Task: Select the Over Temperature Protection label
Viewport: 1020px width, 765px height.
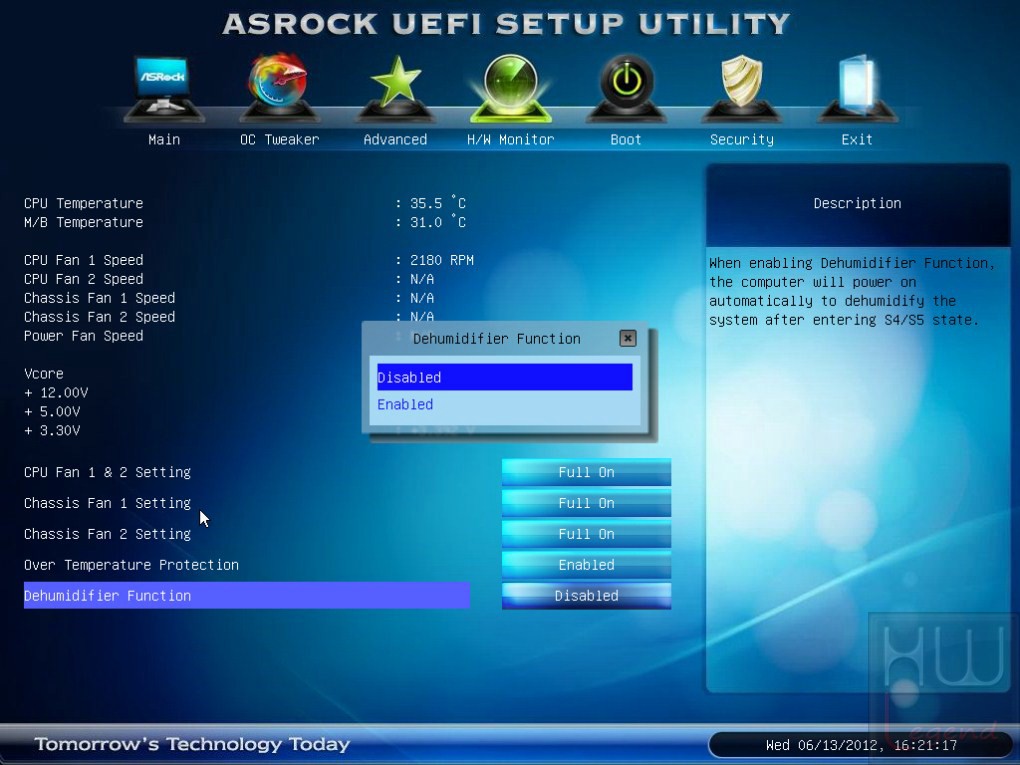Action: pyautogui.click(x=131, y=565)
